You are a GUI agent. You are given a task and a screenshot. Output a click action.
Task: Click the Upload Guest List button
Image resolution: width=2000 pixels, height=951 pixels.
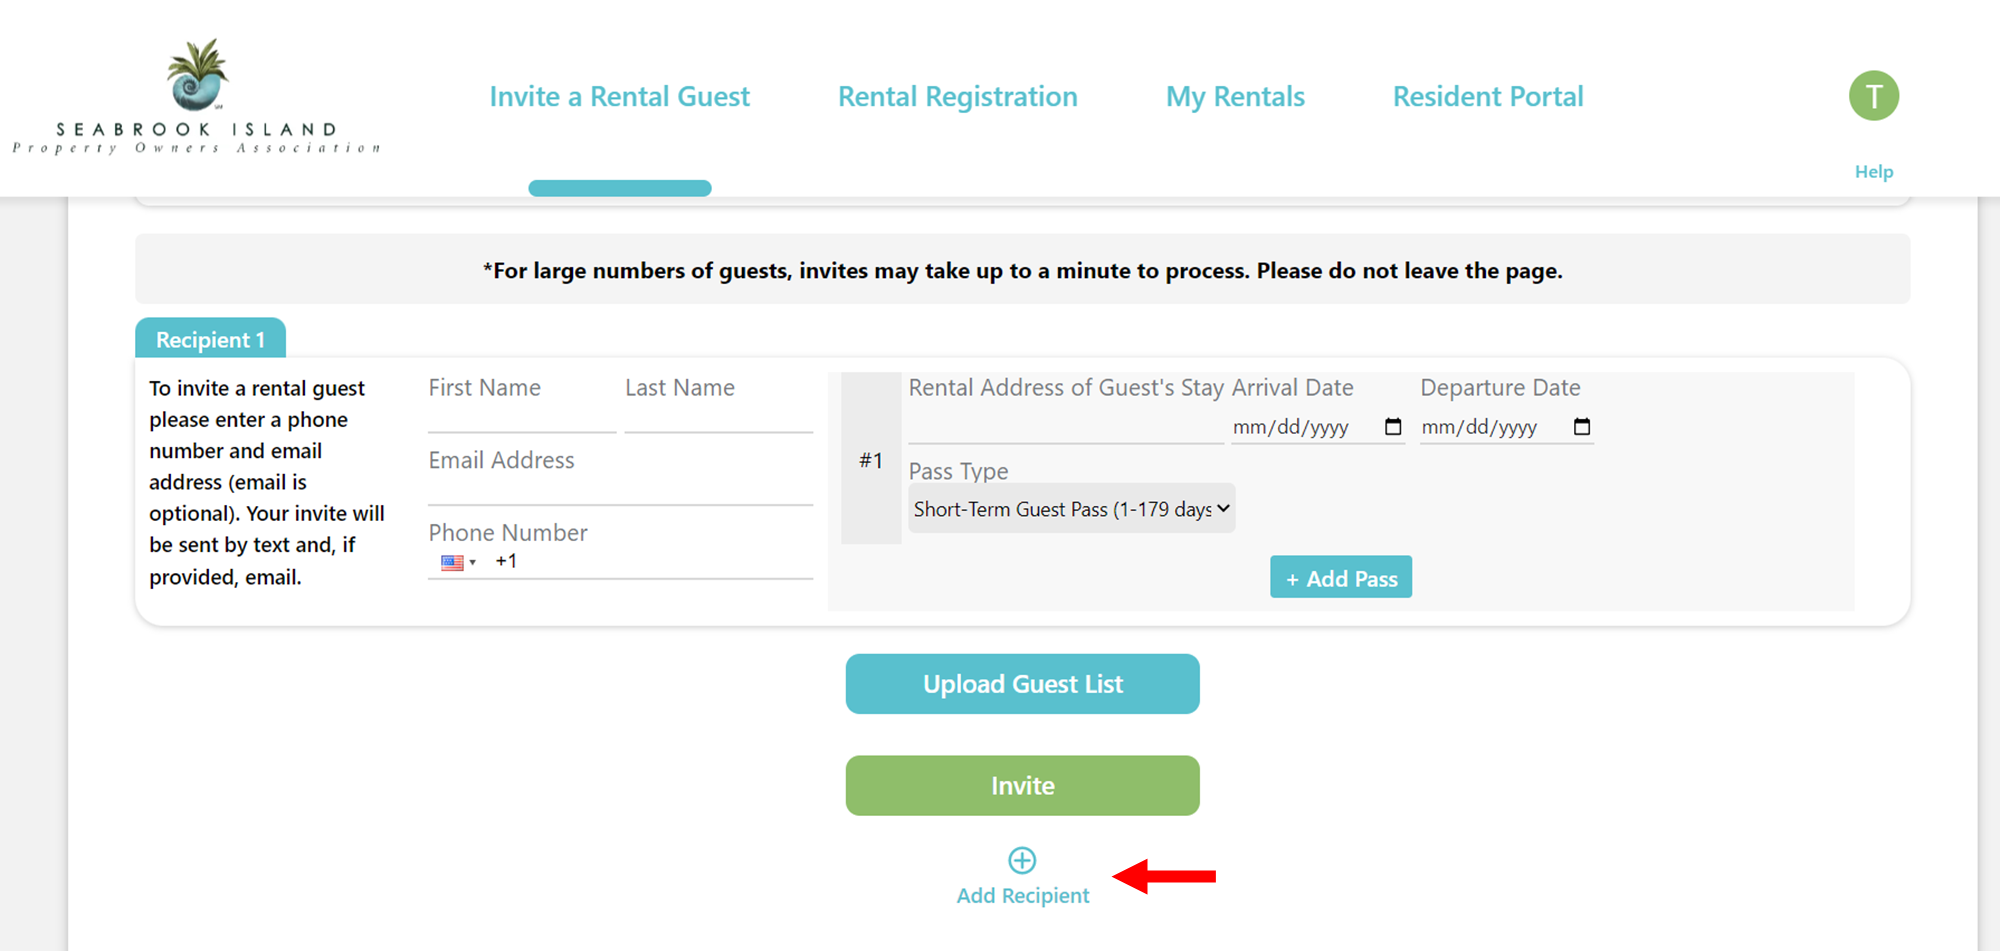[1022, 684]
